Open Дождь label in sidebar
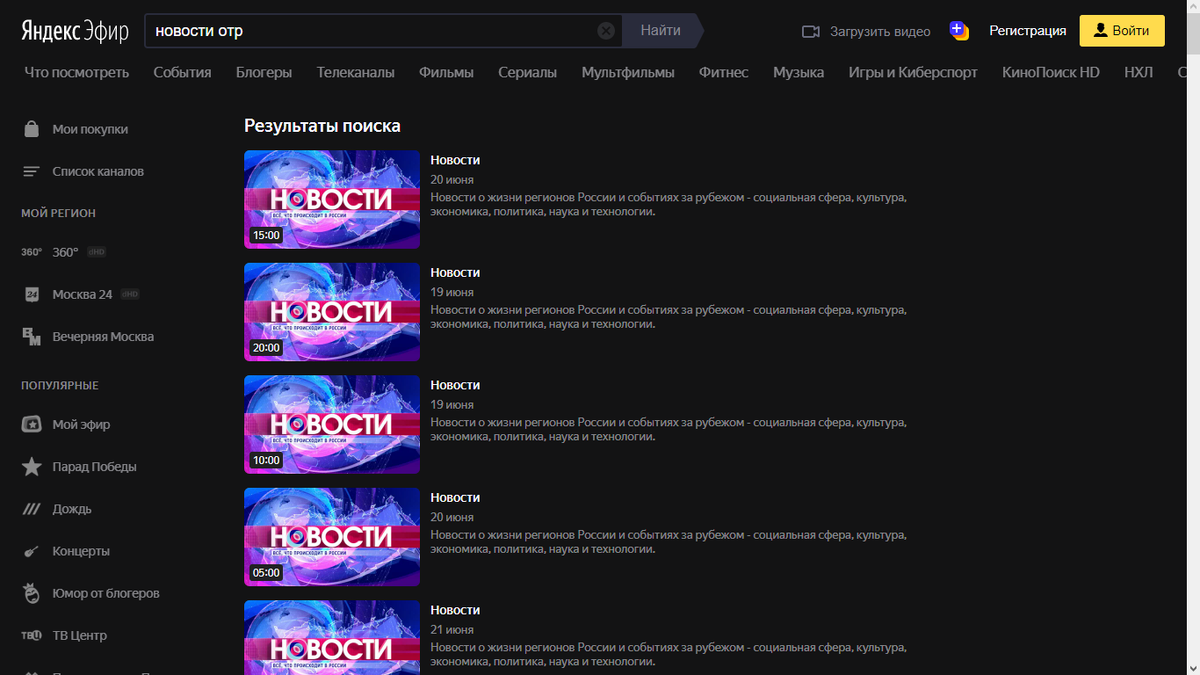Screen dimensions: 1200x675 coord(72,509)
